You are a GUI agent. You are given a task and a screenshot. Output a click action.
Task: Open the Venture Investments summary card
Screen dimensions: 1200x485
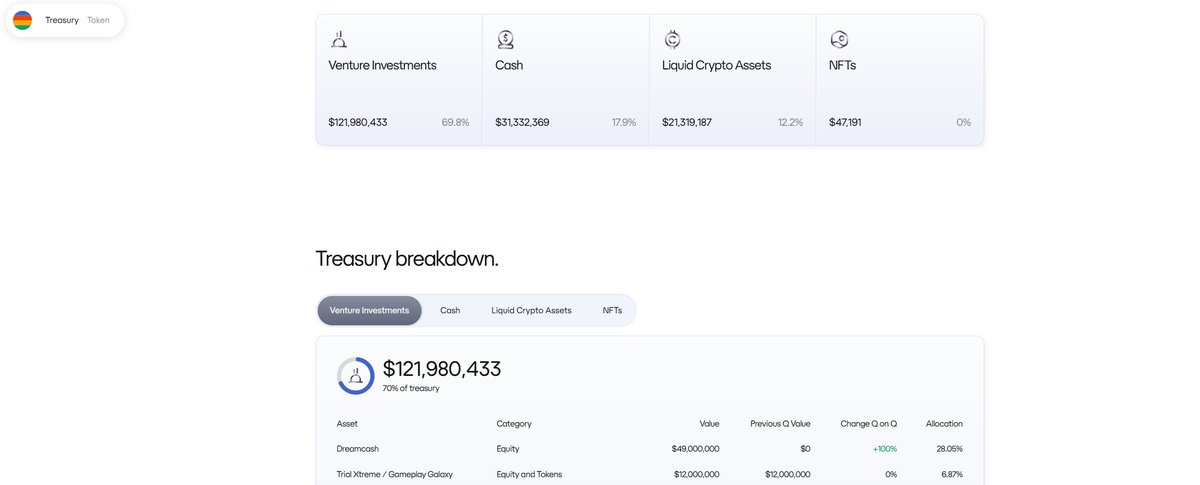[399, 80]
